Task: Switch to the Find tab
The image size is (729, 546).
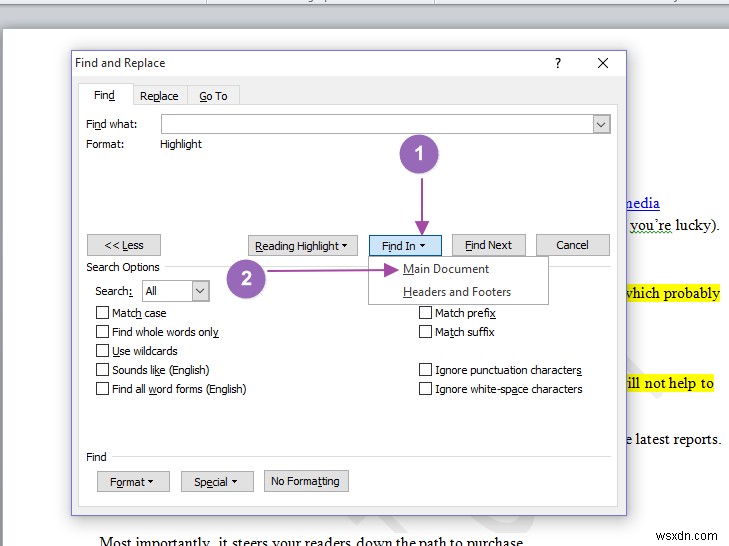Action: [x=105, y=95]
